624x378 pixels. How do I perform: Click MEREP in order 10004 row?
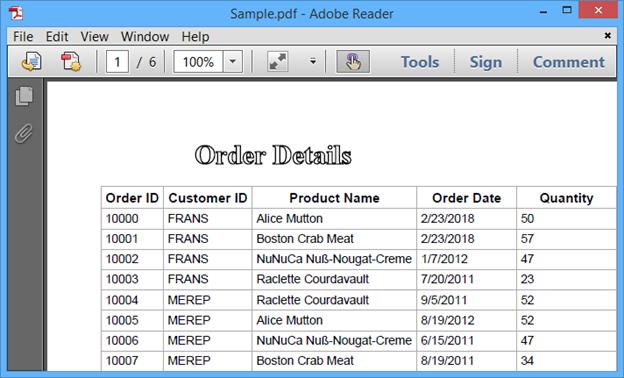189,300
